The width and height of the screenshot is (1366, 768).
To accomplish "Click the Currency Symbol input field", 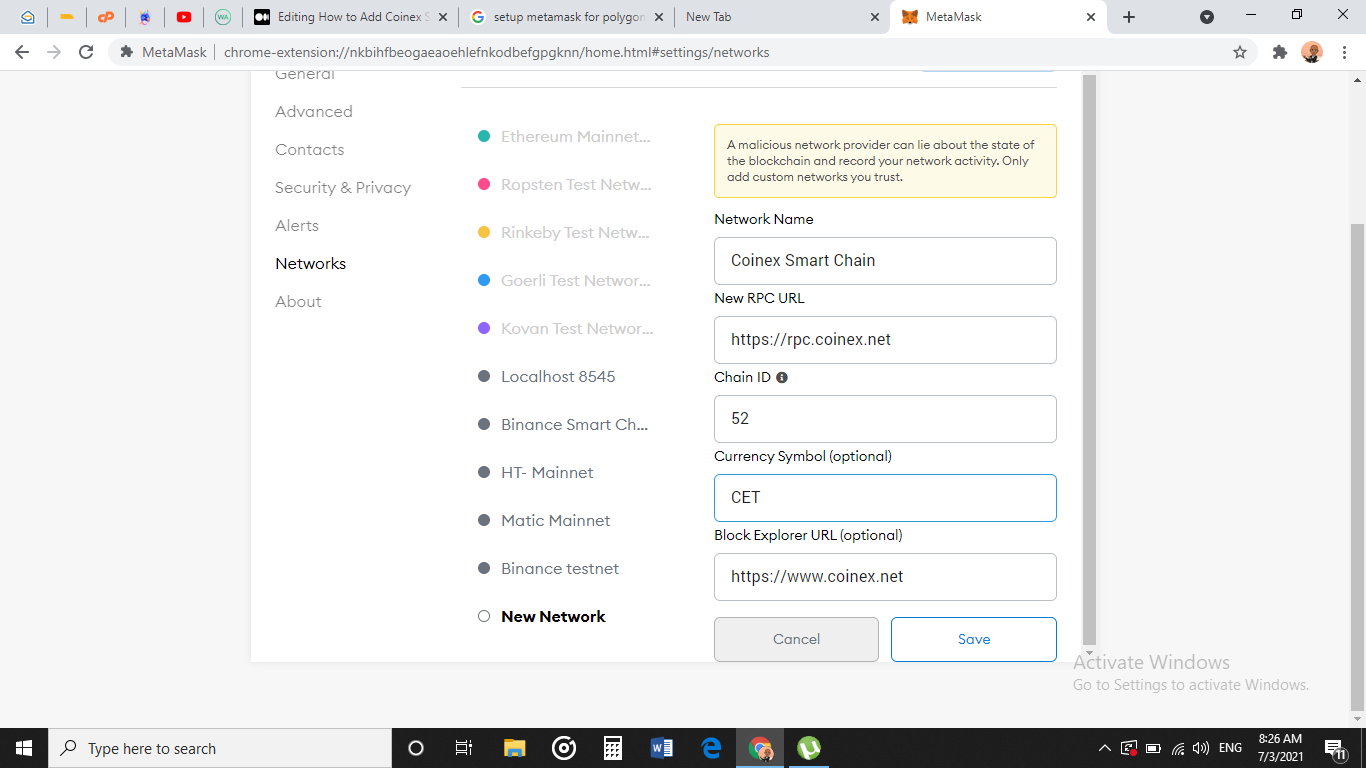I will click(885, 498).
